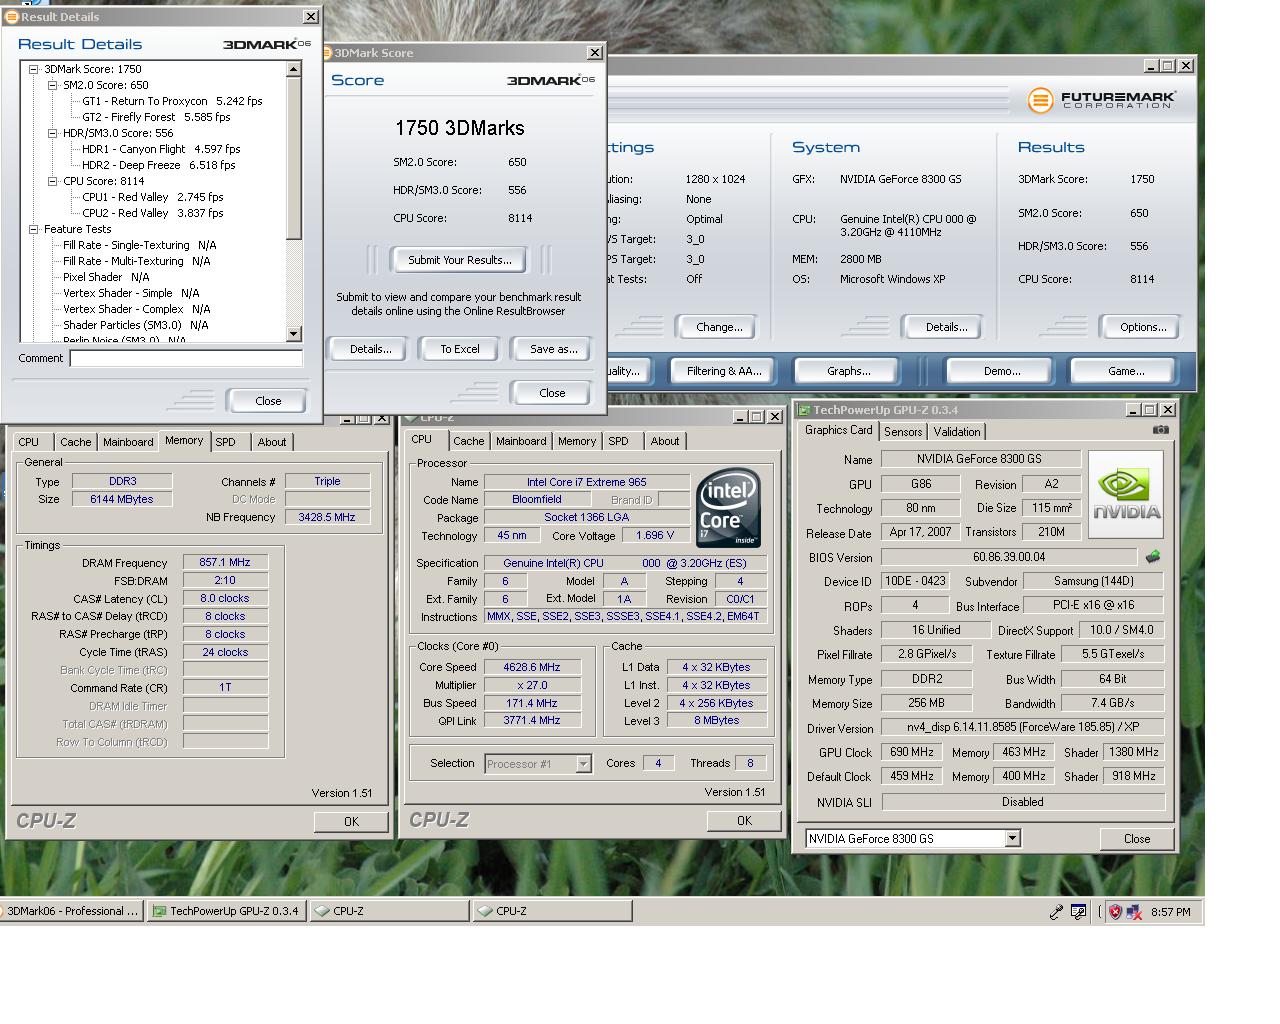Collapse the CPU Score: 8114 tree node
Image resolution: width=1280 pixels, height=1024 pixels.
click(x=52, y=181)
